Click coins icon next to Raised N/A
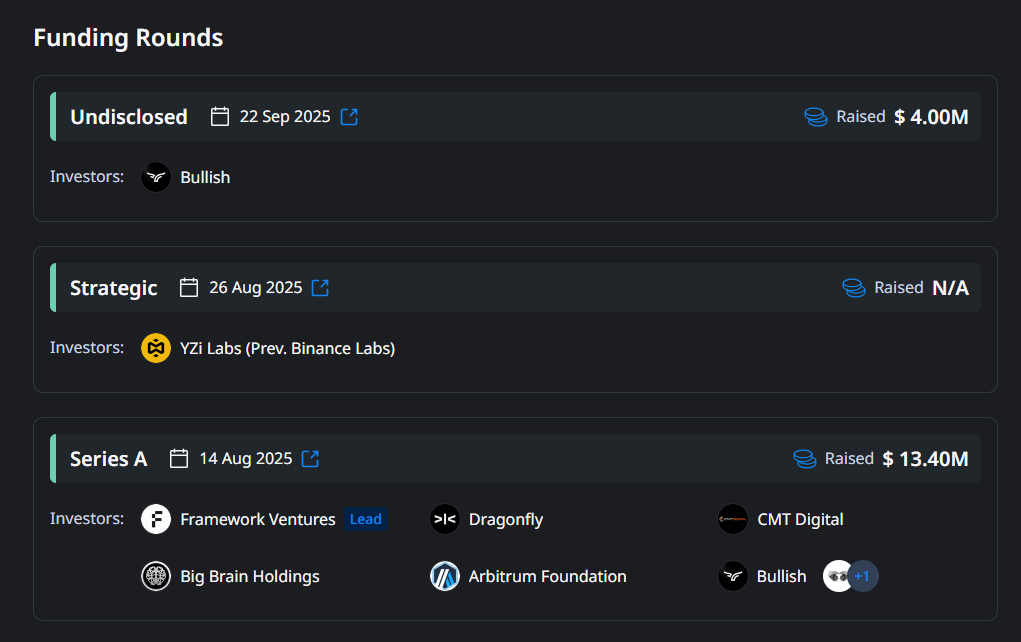 click(854, 287)
